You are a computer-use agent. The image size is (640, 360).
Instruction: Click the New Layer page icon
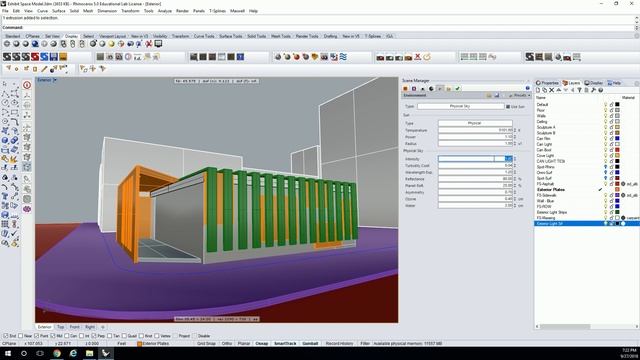[x=538, y=90]
